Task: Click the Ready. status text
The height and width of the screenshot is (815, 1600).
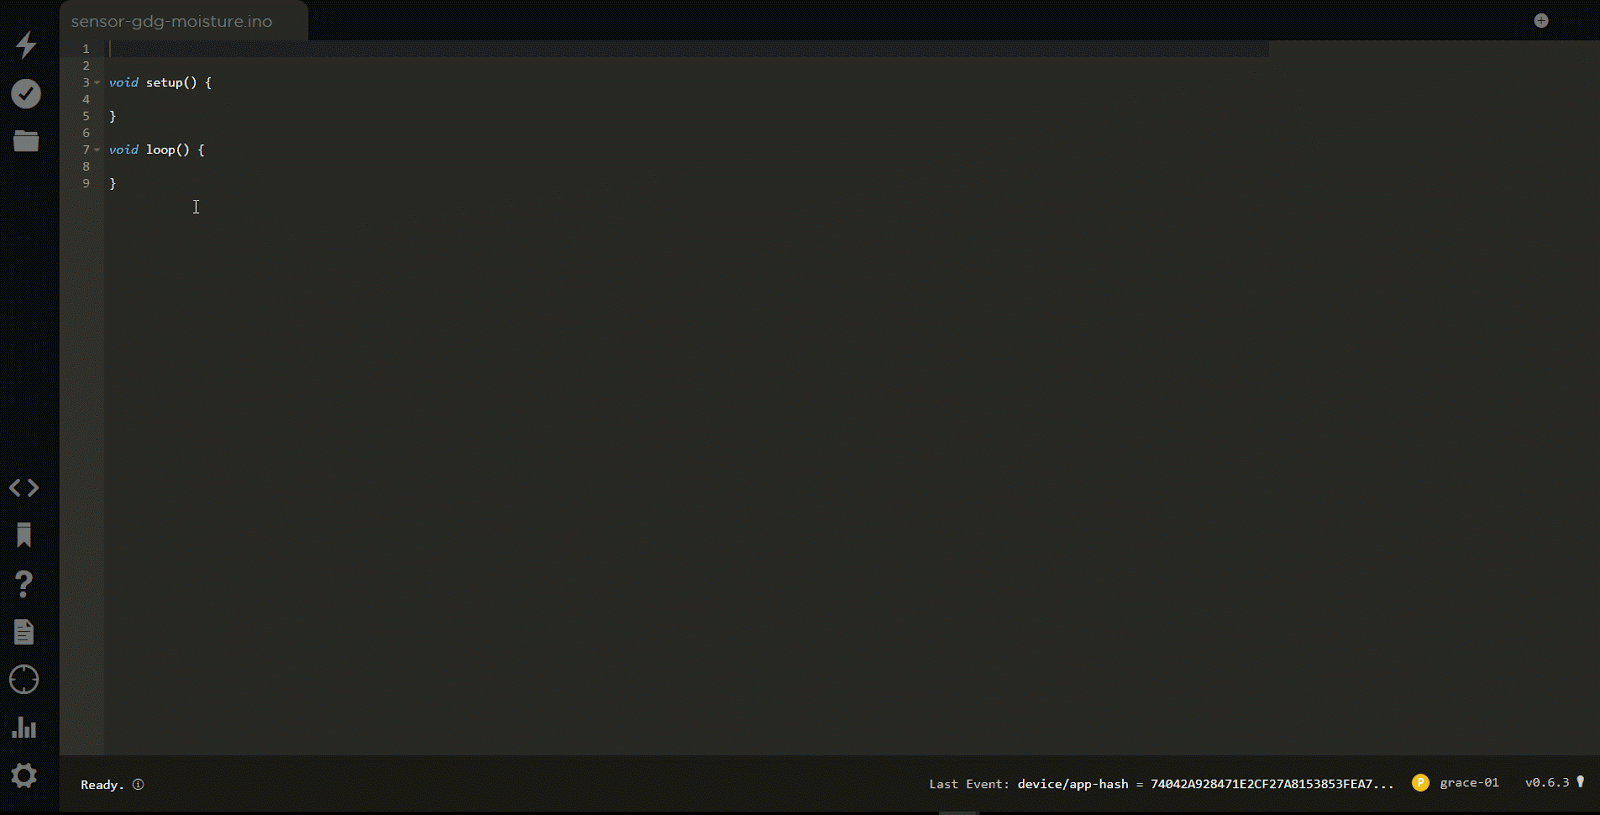Action: tap(102, 785)
